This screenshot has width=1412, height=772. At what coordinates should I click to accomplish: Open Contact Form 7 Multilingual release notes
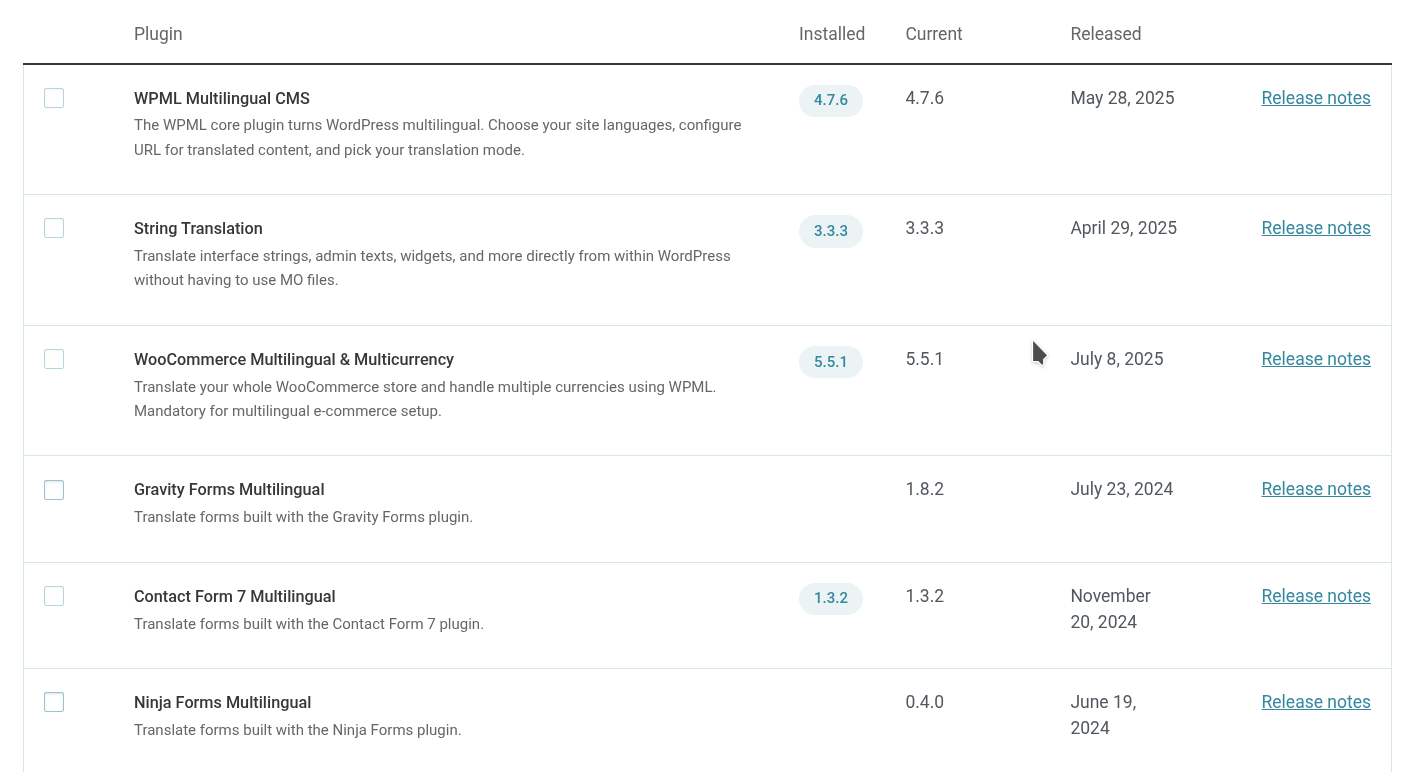click(1315, 596)
